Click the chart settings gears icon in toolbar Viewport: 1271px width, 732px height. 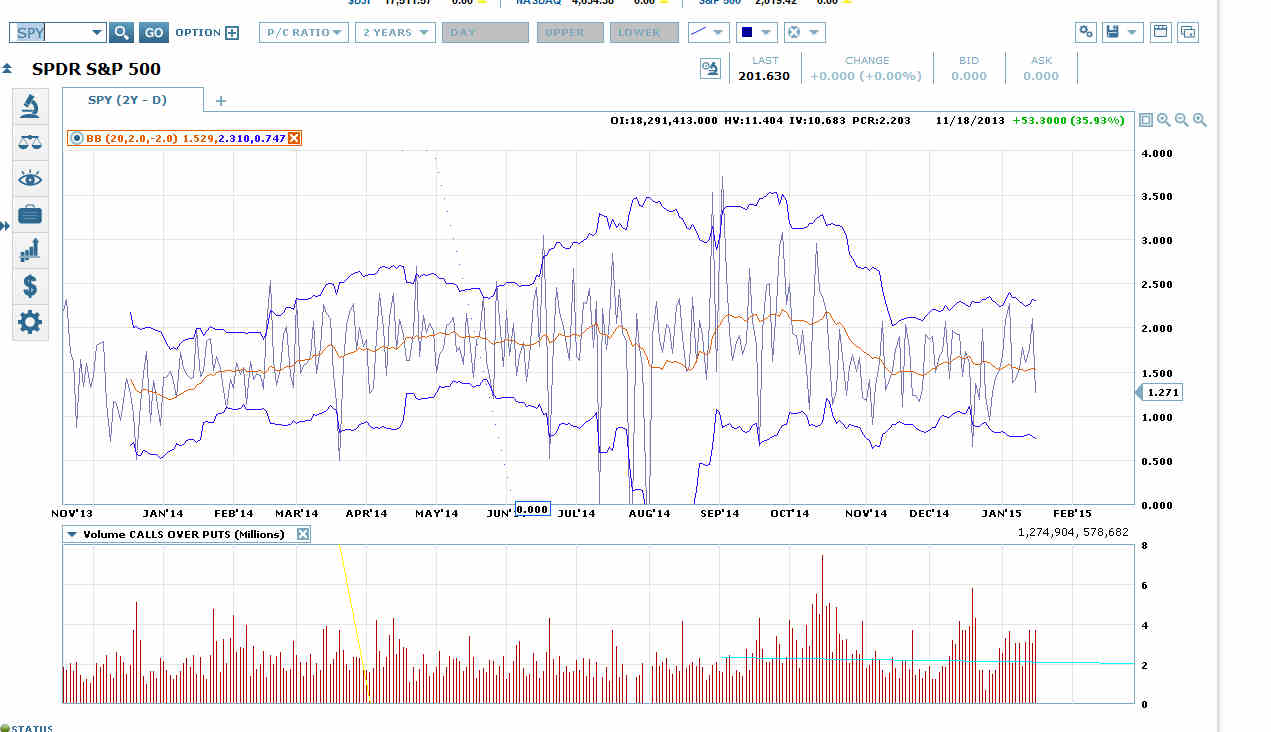(1085, 32)
